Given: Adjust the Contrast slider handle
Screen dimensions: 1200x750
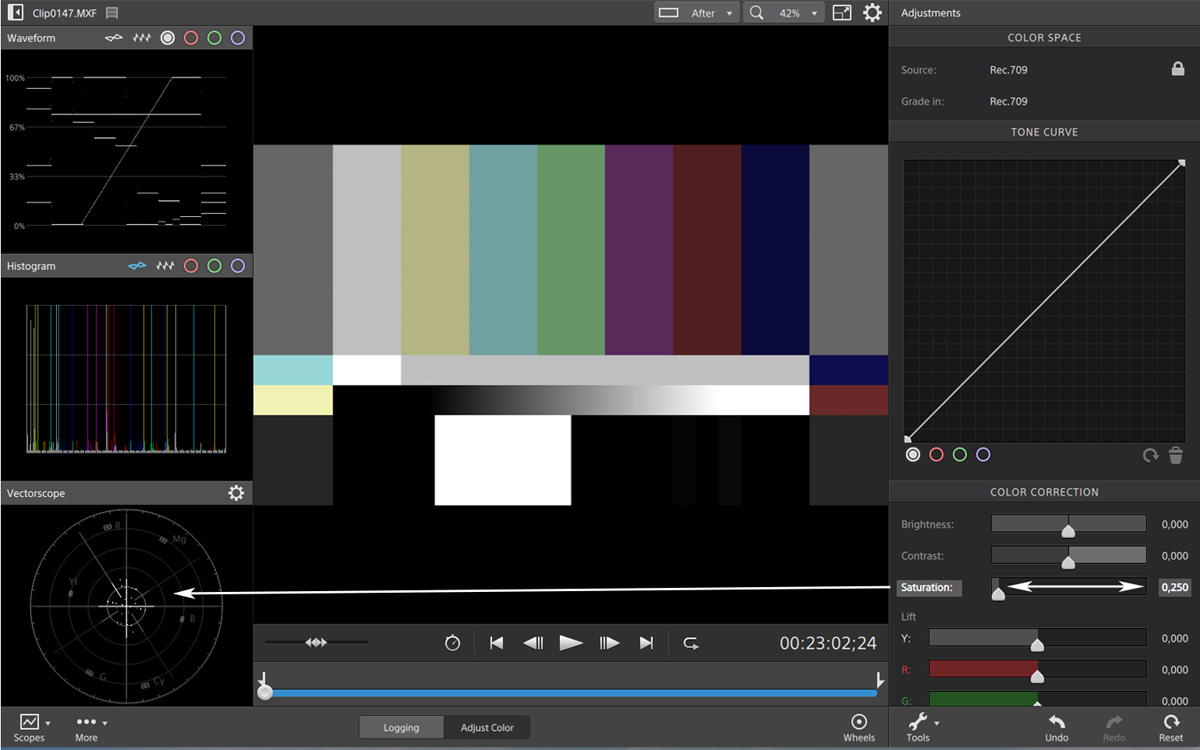Looking at the screenshot, I should [1068, 563].
